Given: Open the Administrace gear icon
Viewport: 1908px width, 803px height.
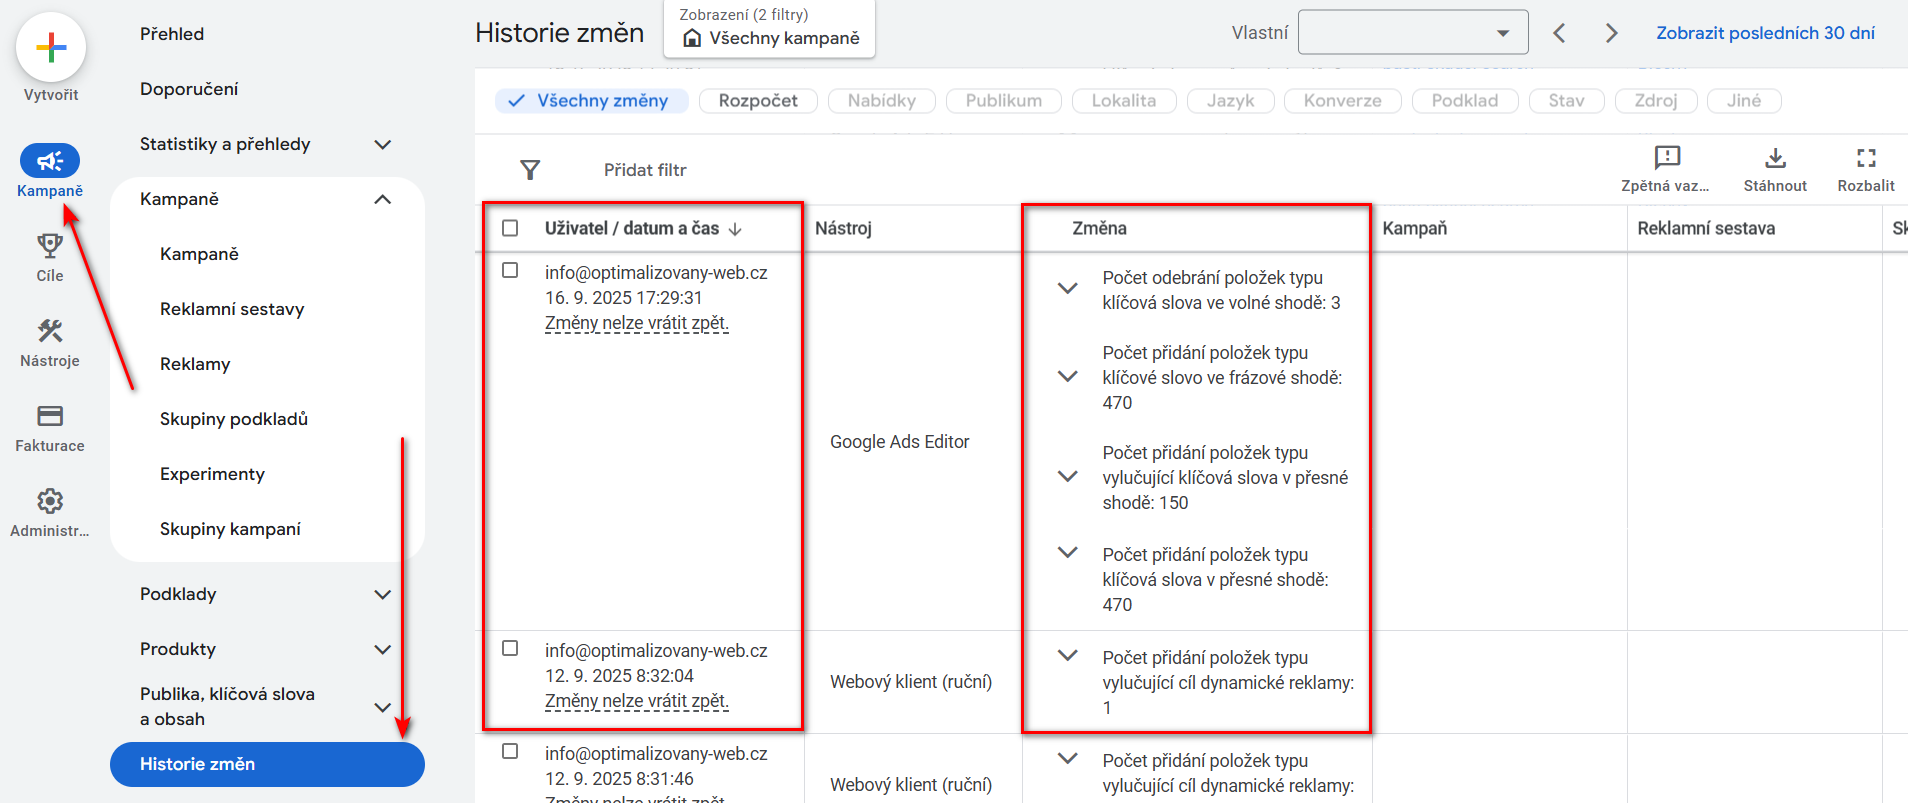Looking at the screenshot, I should [50, 501].
